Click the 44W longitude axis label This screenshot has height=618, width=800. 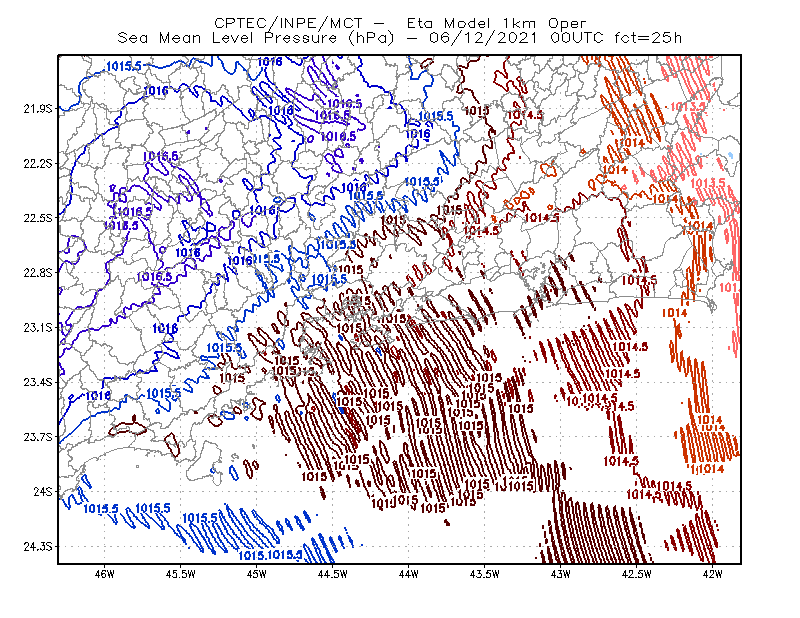click(409, 574)
